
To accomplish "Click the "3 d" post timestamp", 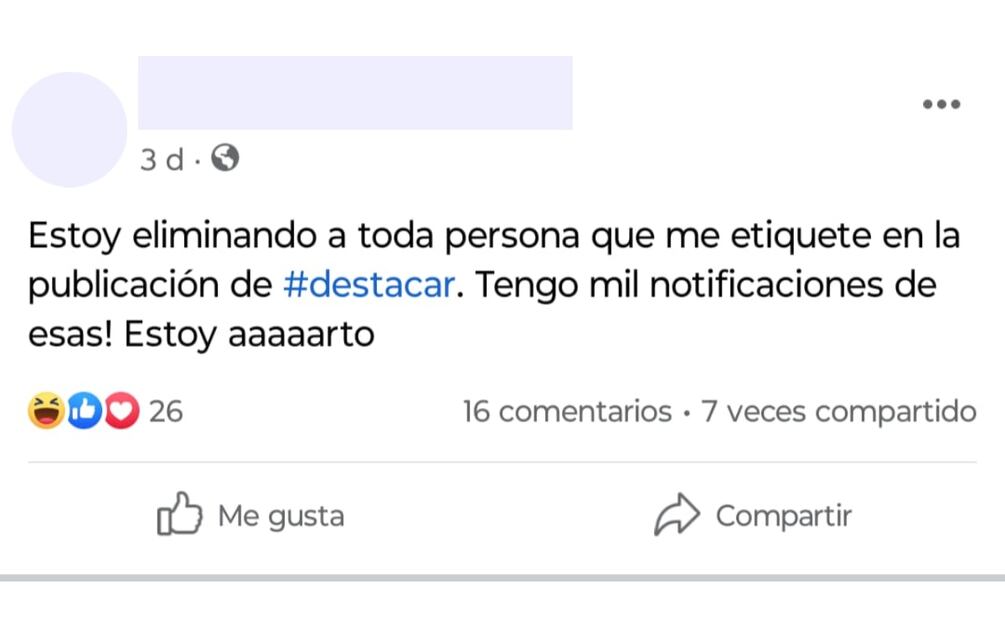I will click(161, 159).
